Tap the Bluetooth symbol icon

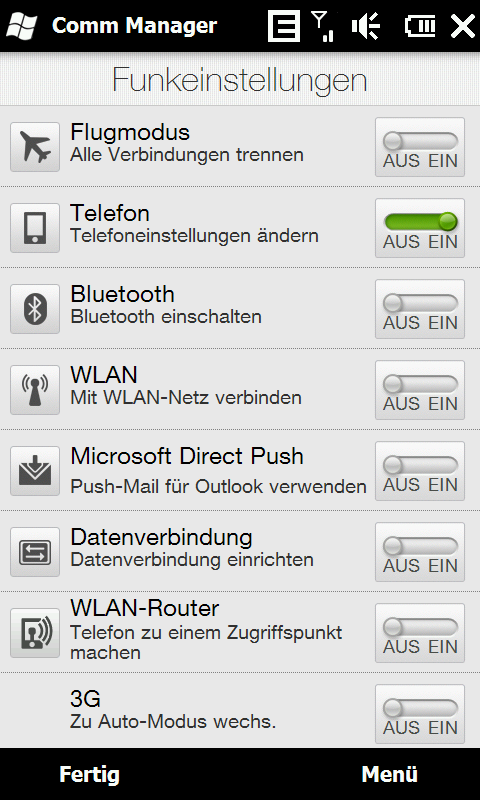tap(35, 309)
